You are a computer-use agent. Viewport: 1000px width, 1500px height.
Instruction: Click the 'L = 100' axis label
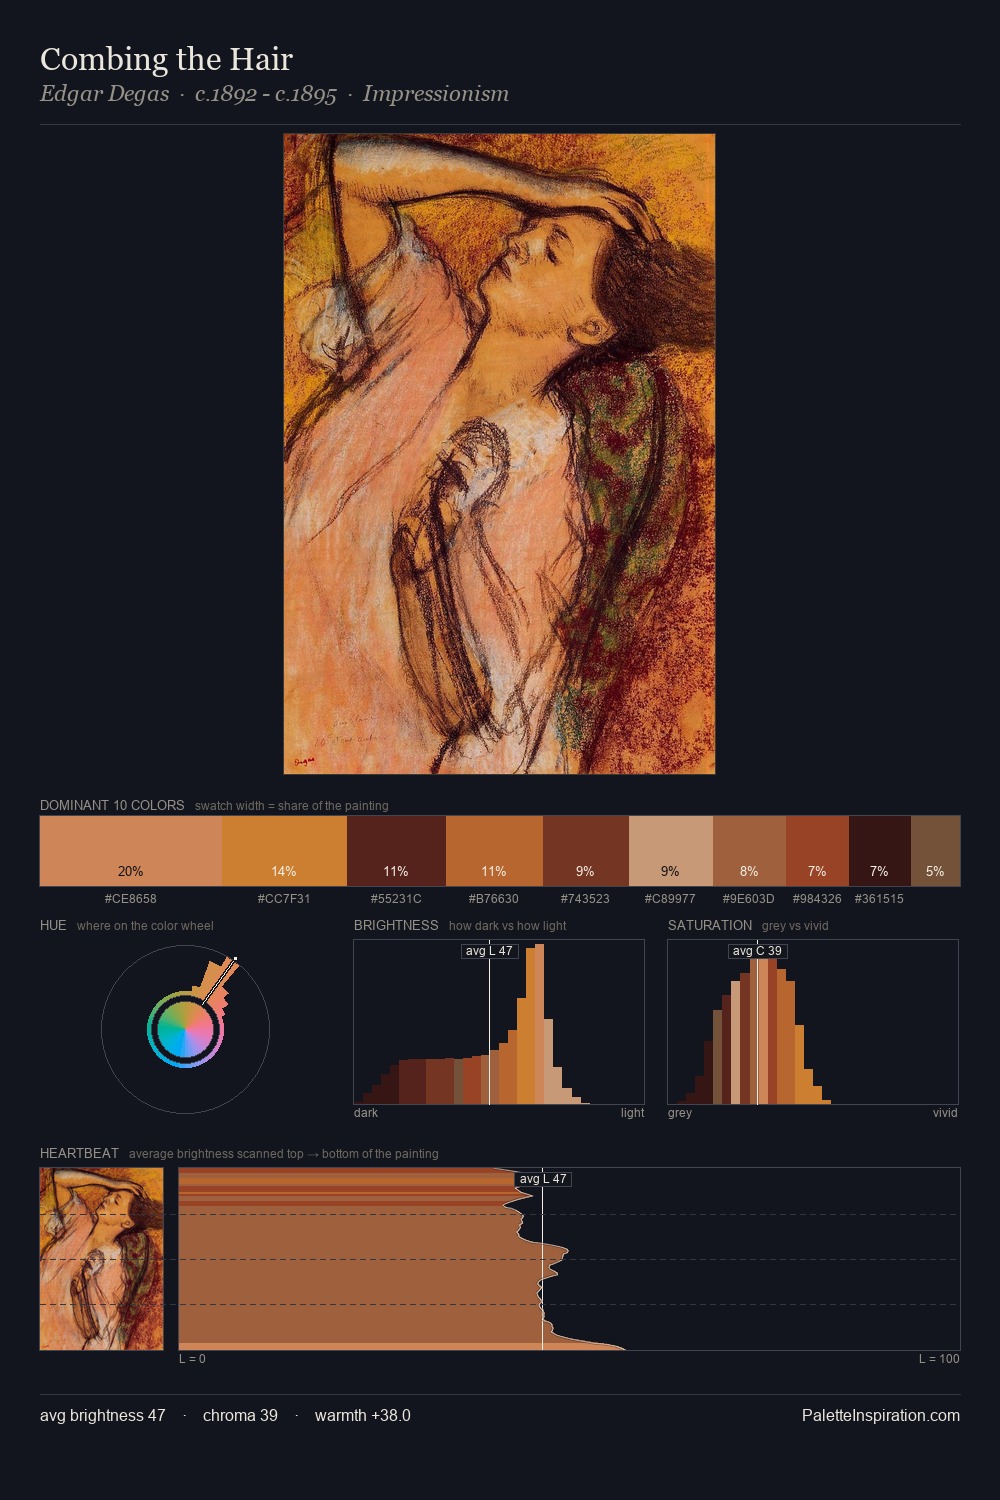pos(939,1359)
